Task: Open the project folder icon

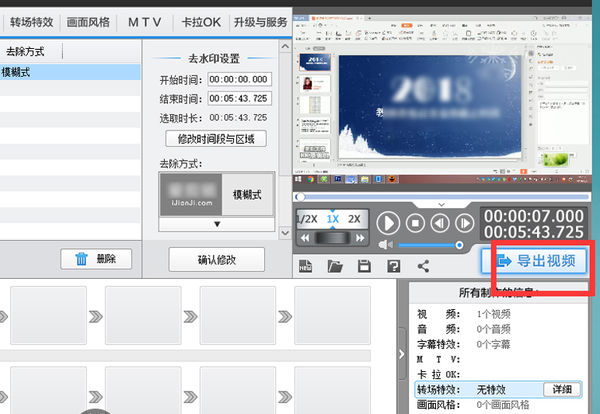Action: 335,266
